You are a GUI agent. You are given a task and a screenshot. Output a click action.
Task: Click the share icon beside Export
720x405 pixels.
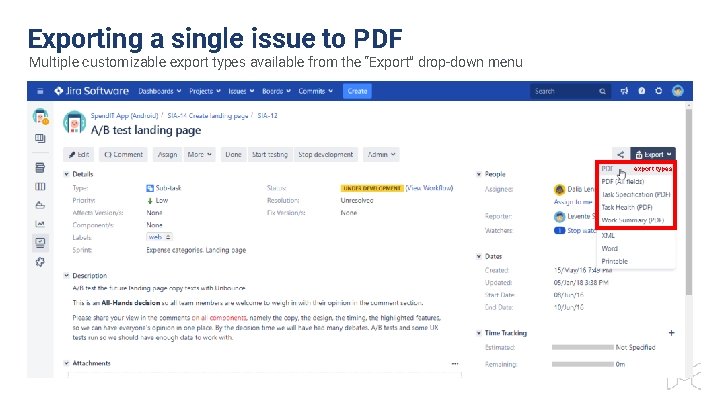pyautogui.click(x=620, y=154)
